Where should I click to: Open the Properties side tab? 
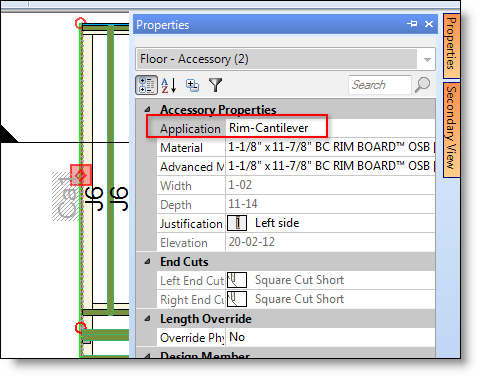click(452, 45)
